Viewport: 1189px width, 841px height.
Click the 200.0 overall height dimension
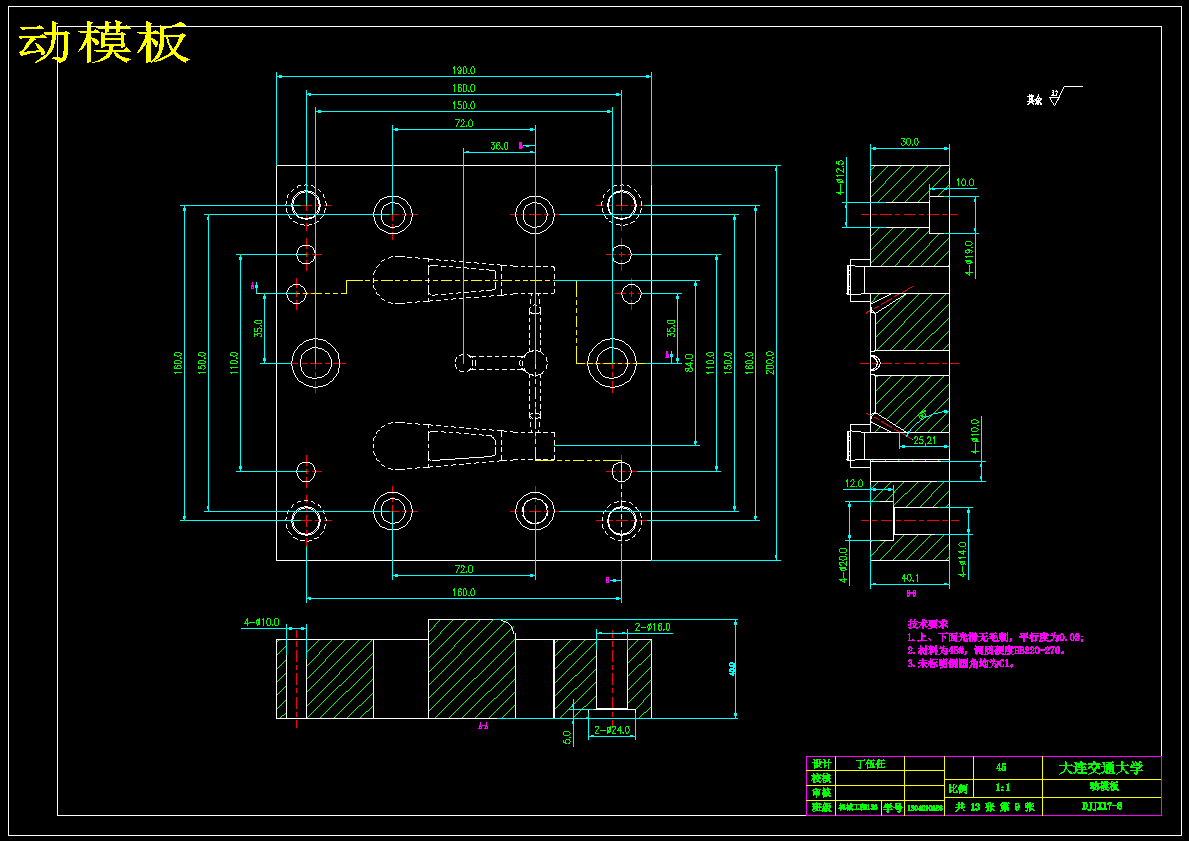pyautogui.click(x=770, y=363)
